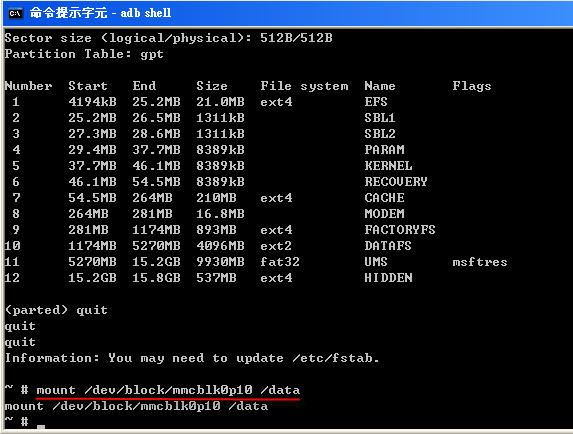Click the 9930MB size of UMS
Viewport: 573px width, 434px height.
(x=220, y=262)
